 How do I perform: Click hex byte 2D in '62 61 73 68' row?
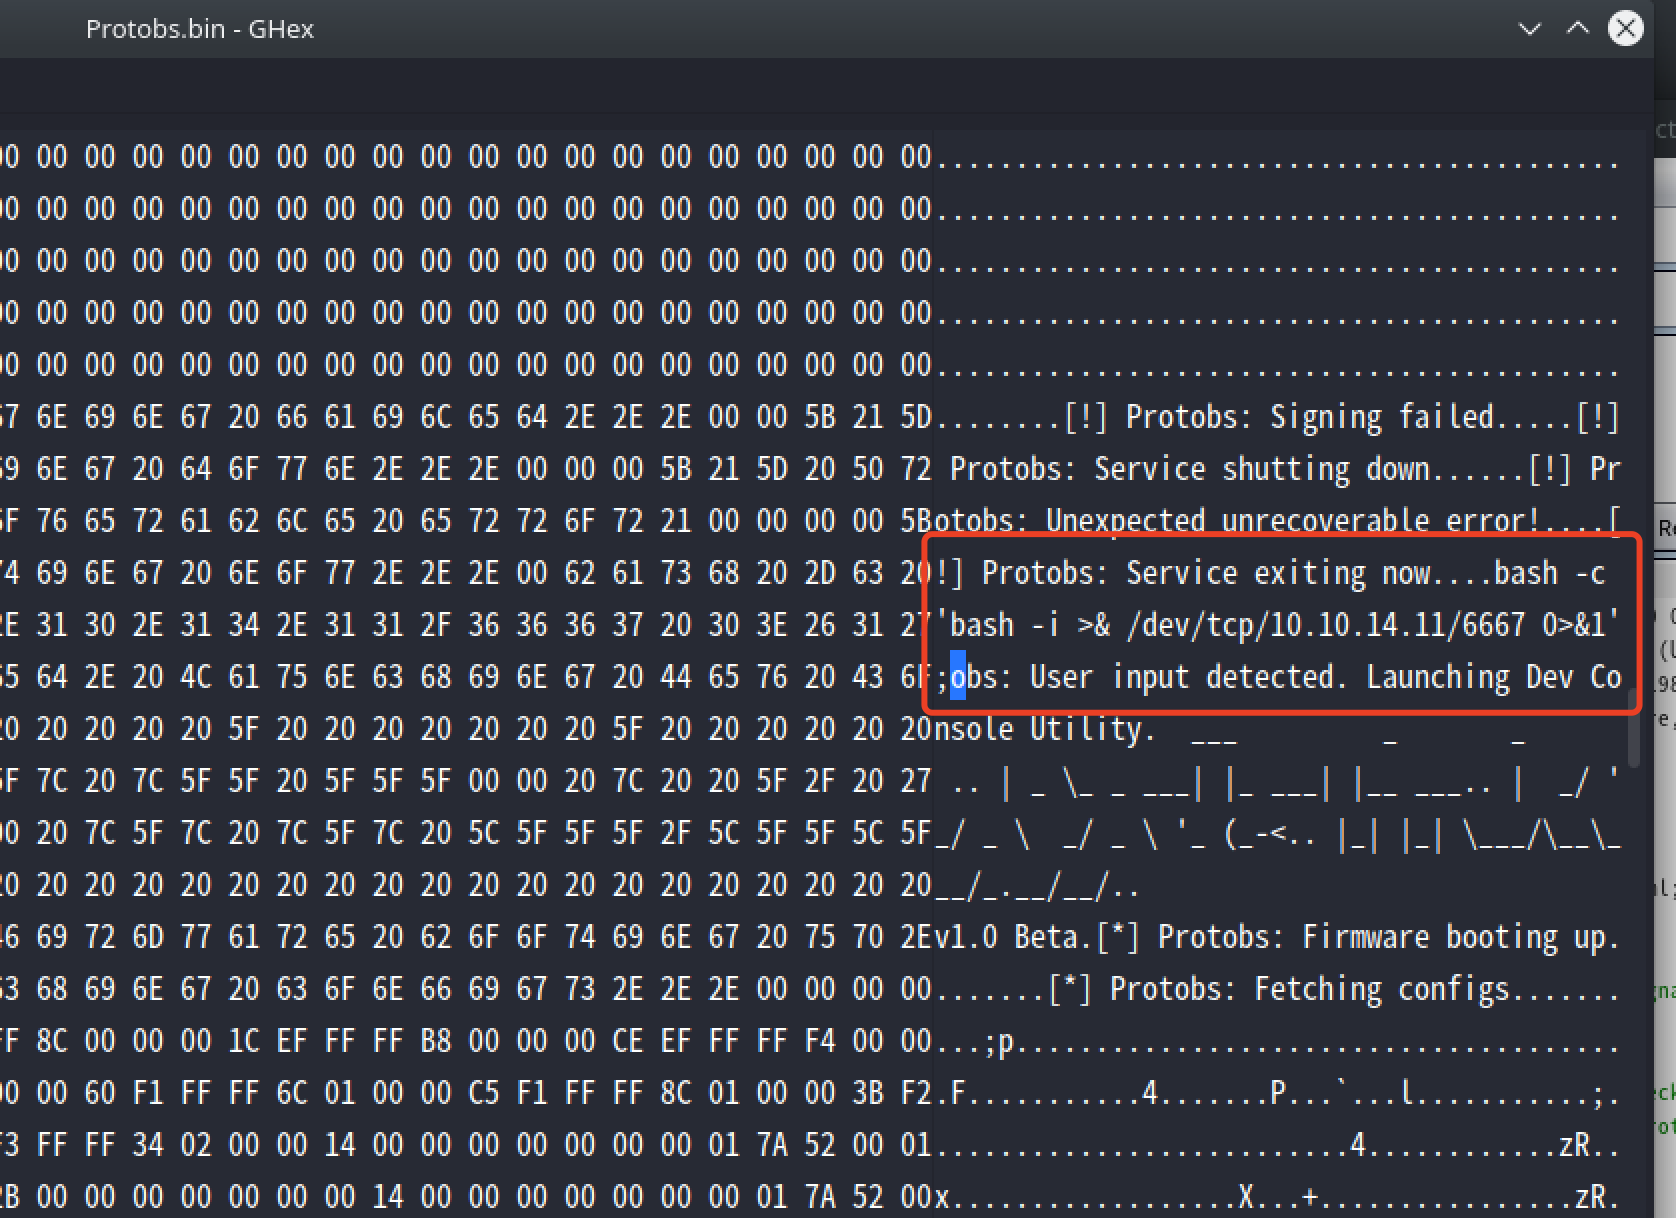pyautogui.click(x=819, y=573)
